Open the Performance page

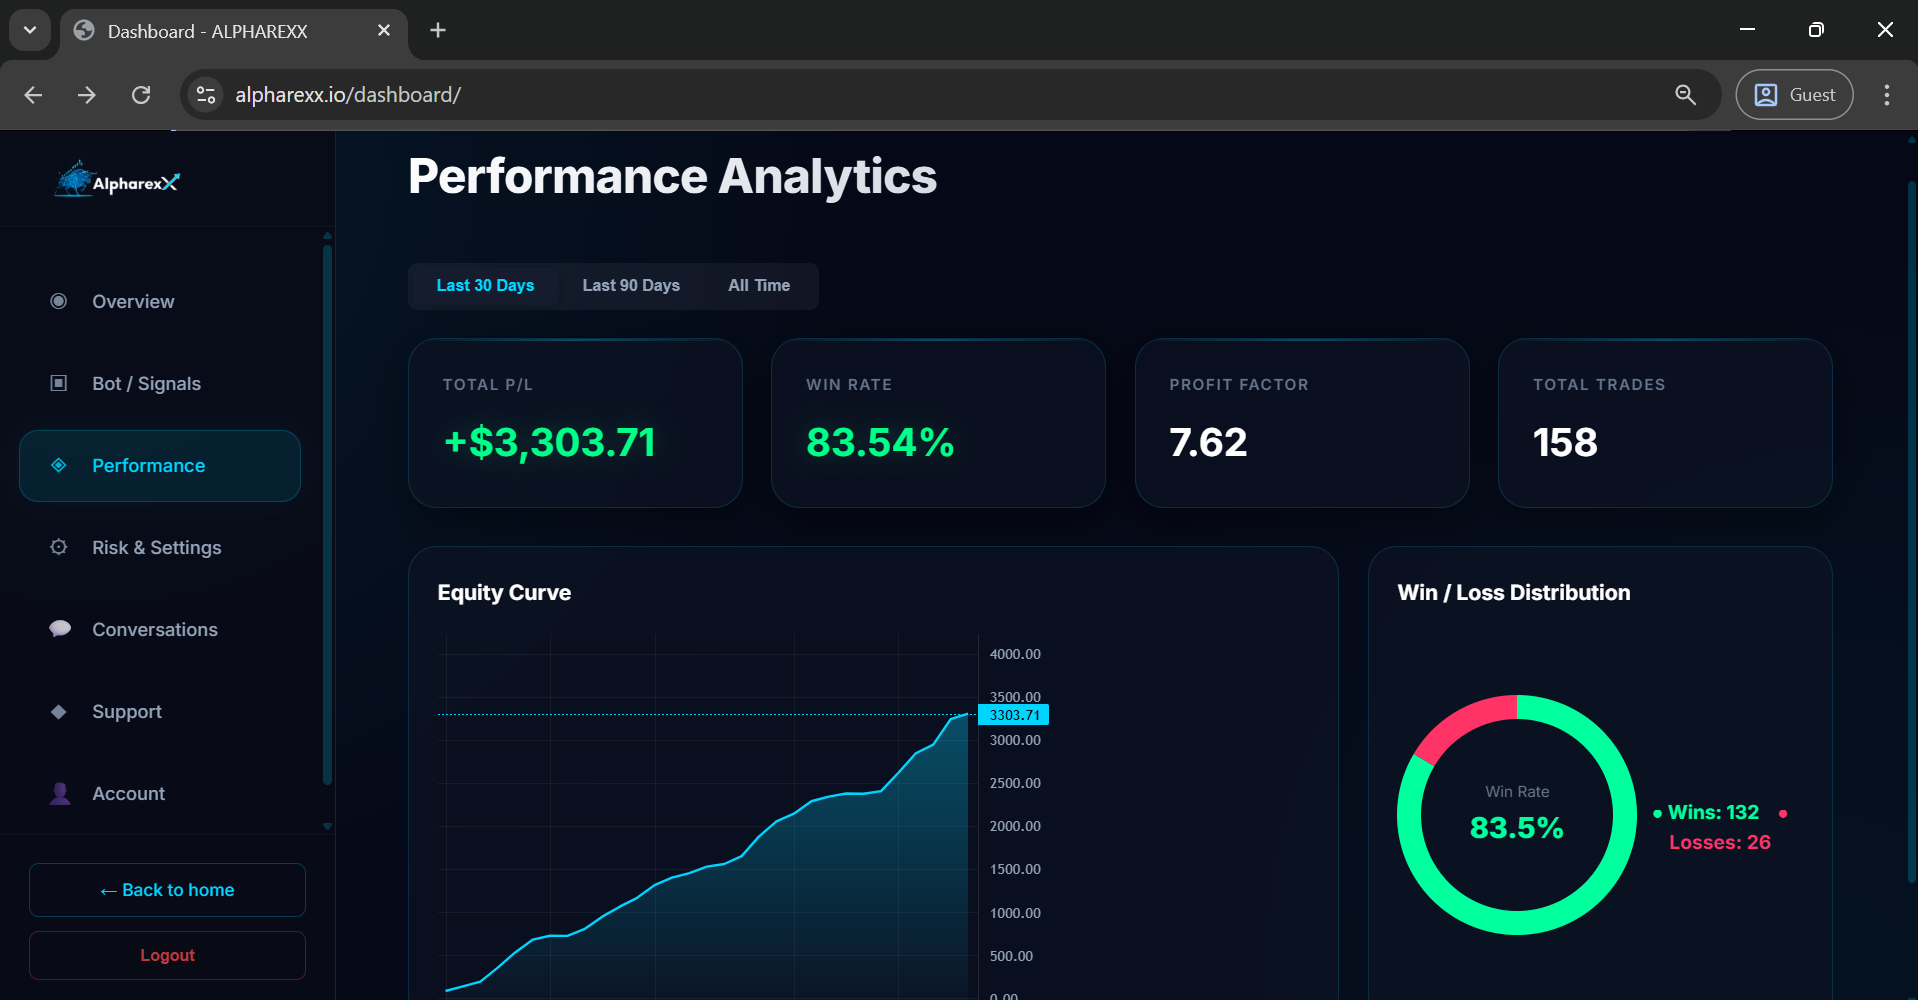[160, 466]
